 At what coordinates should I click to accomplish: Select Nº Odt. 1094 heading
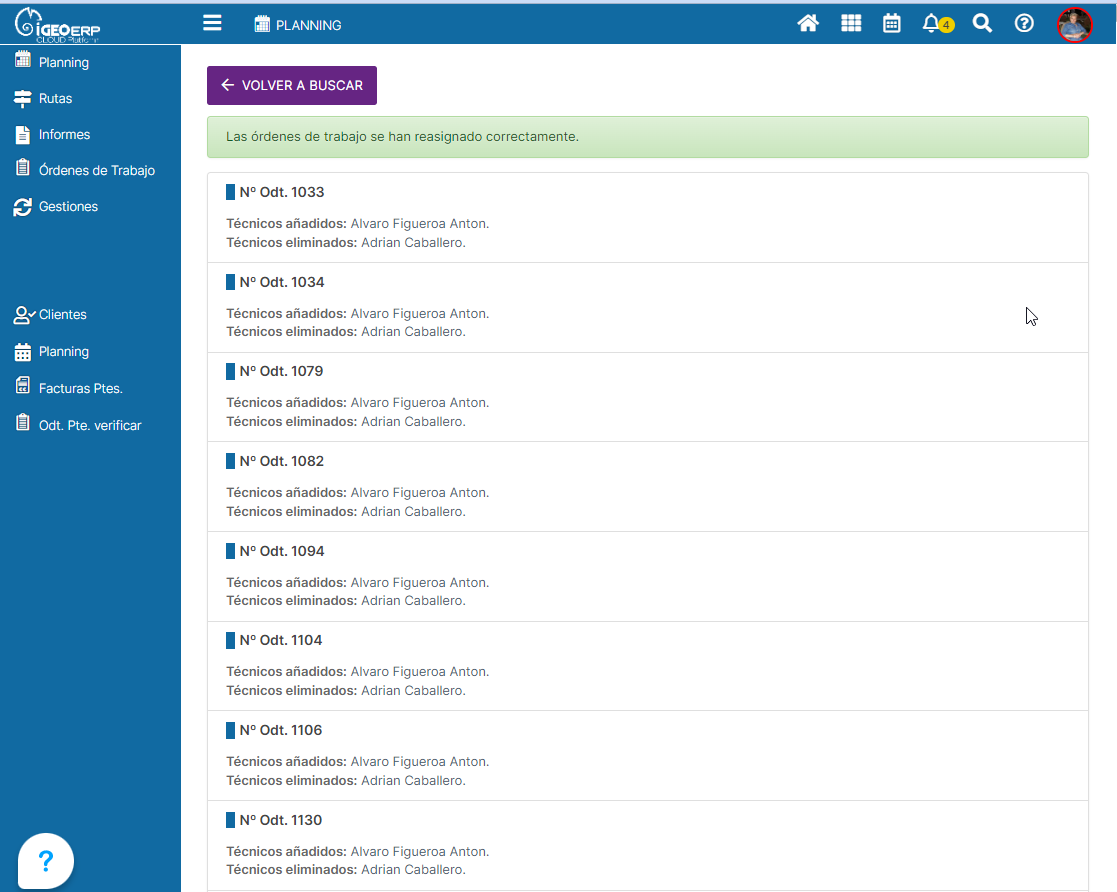tap(281, 551)
